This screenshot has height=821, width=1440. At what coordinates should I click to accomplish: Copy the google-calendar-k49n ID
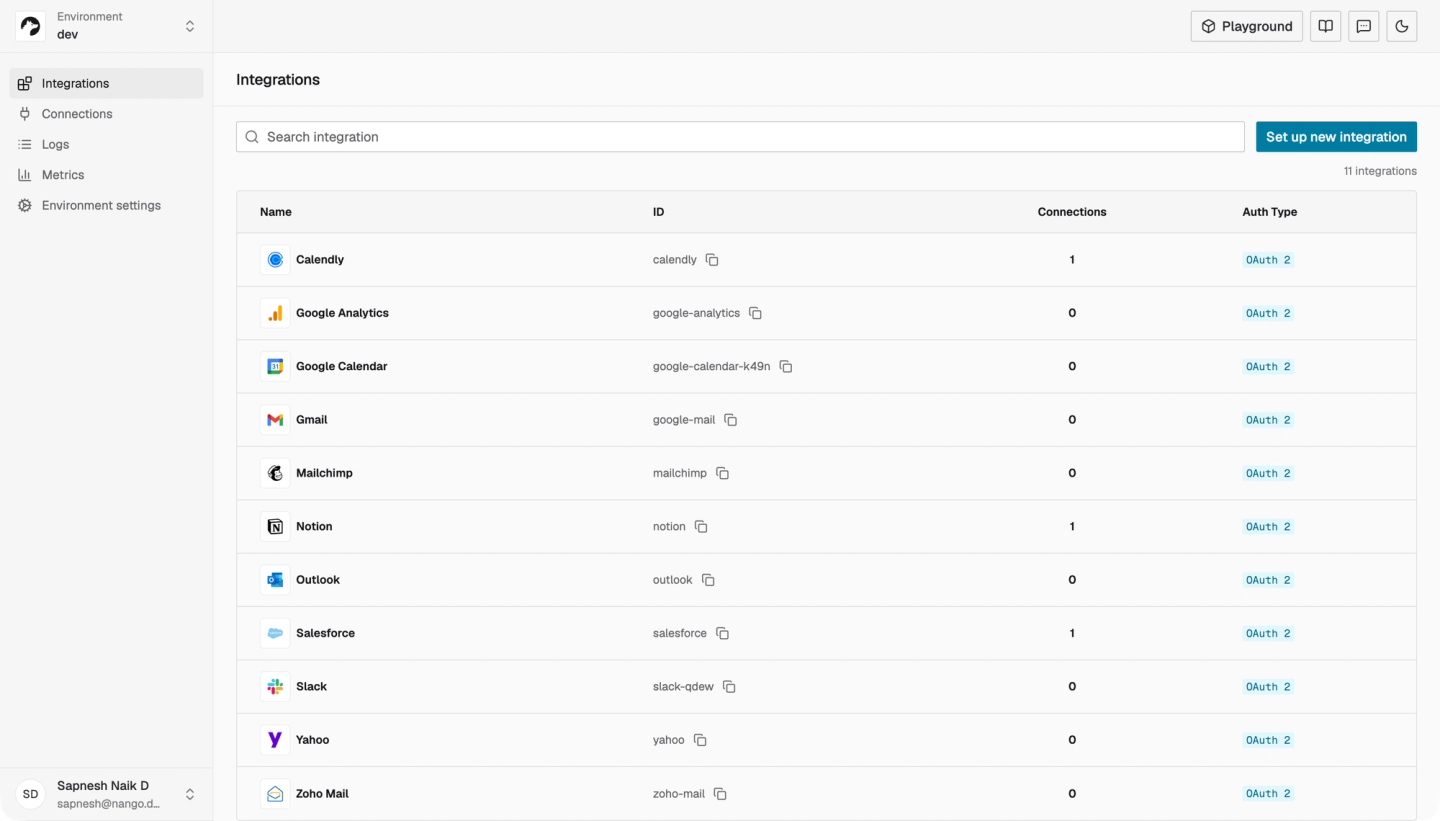(786, 367)
